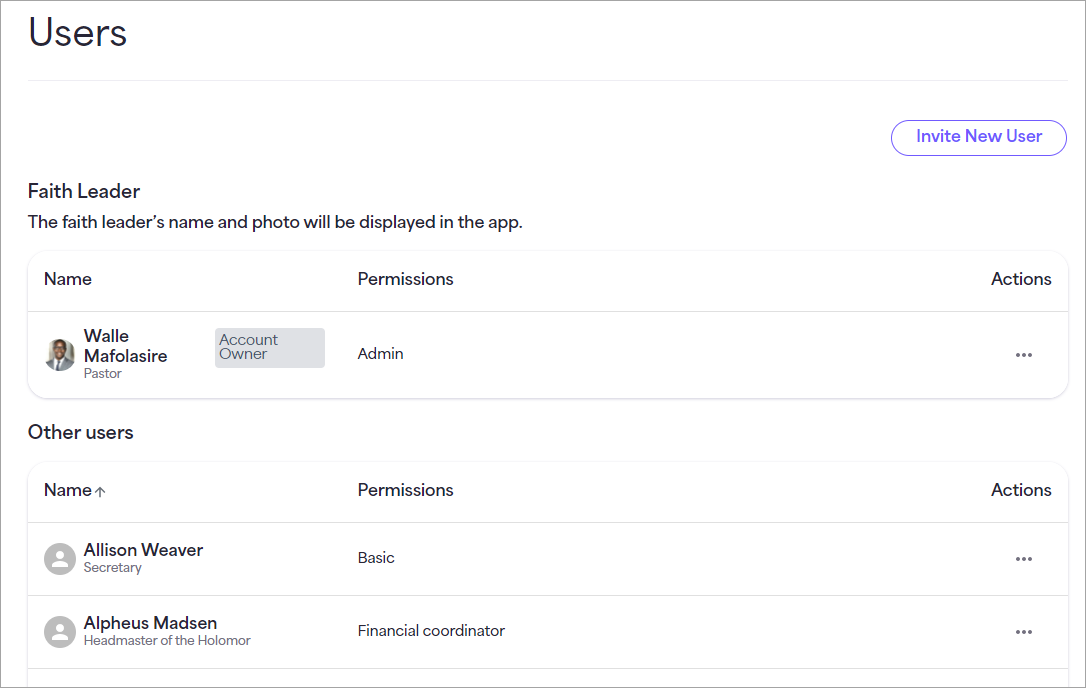Click the Faith Leader section heading
1086x688 pixels.
84,191
